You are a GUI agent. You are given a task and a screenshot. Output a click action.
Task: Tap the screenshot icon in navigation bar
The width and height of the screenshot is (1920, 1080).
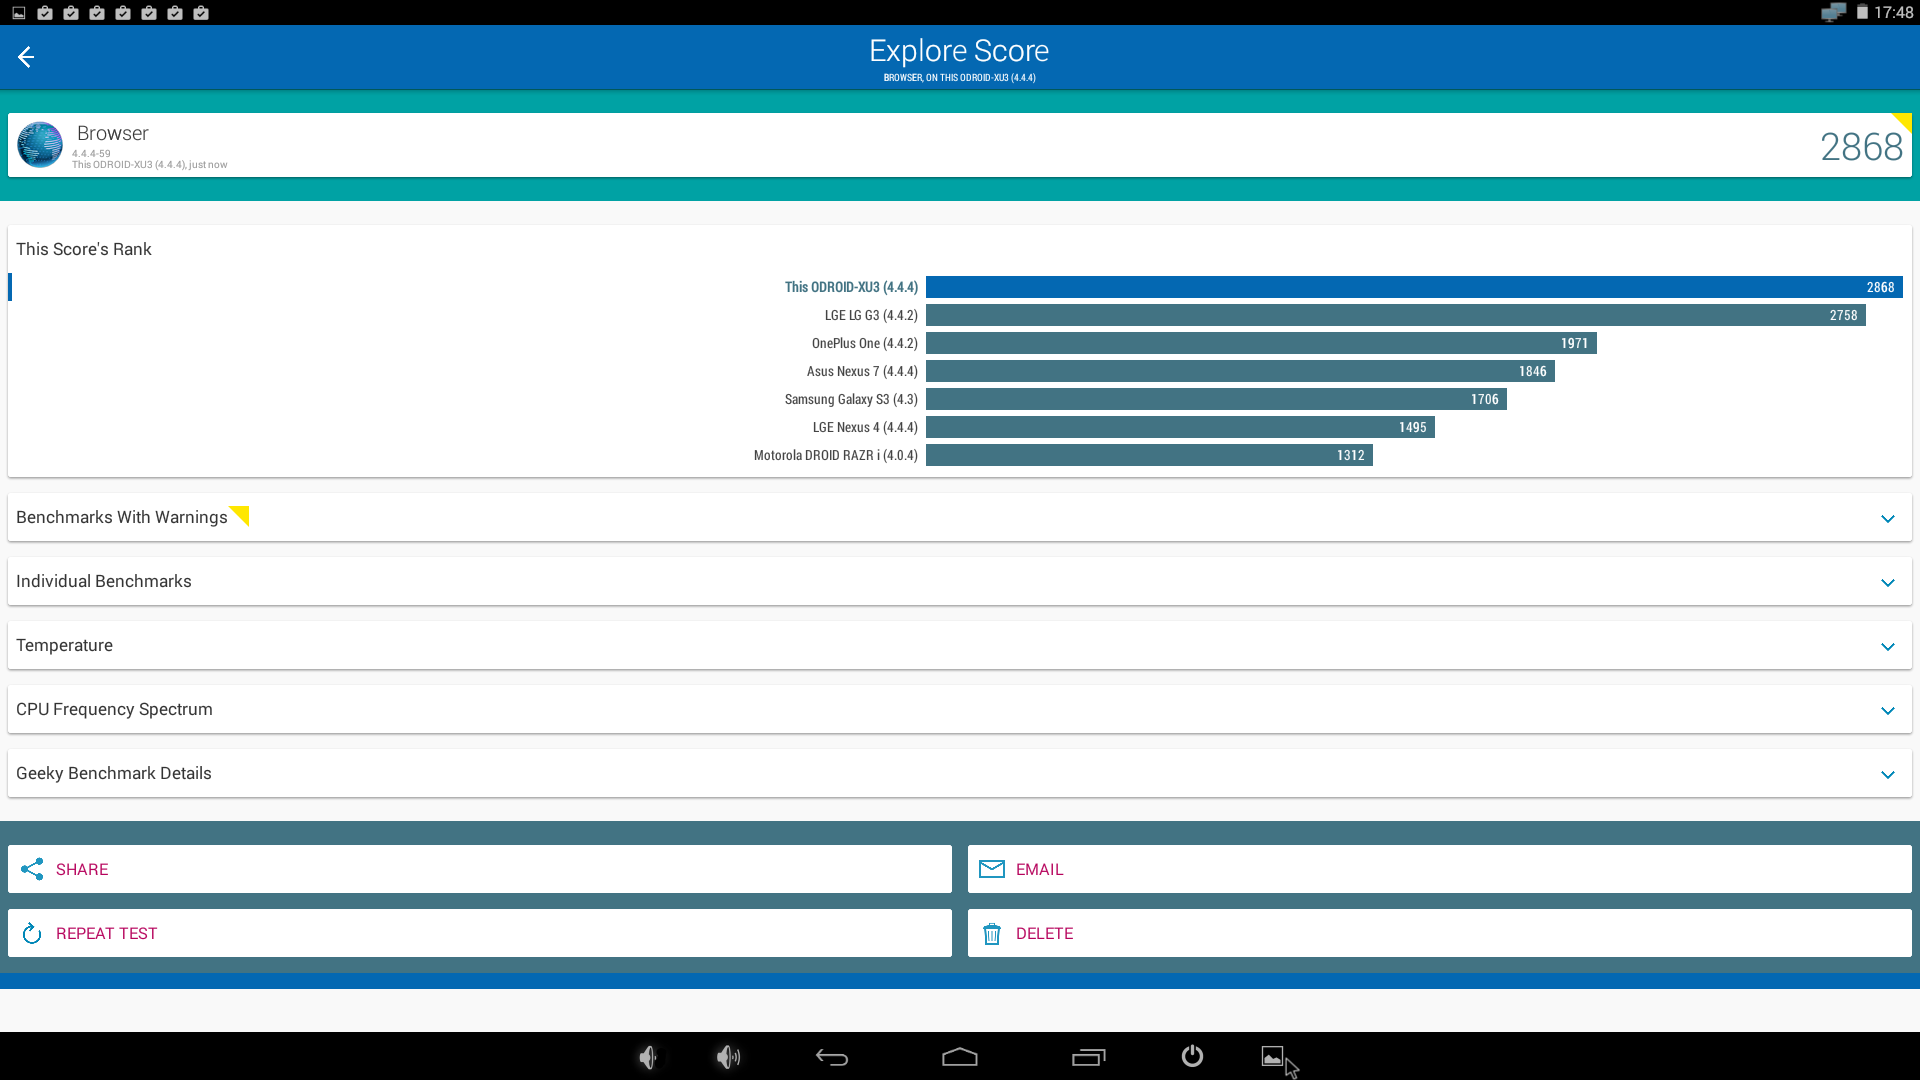pyautogui.click(x=1272, y=1057)
